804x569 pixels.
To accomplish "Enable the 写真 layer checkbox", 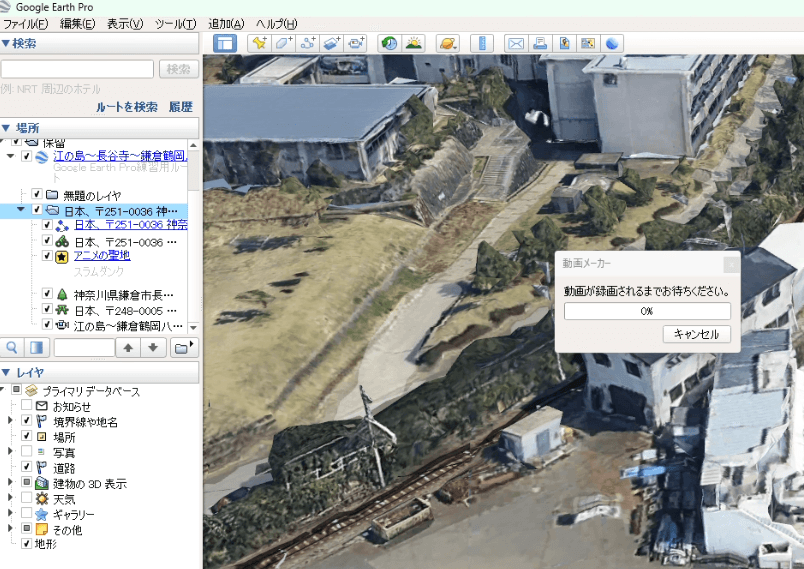I will click(x=28, y=452).
